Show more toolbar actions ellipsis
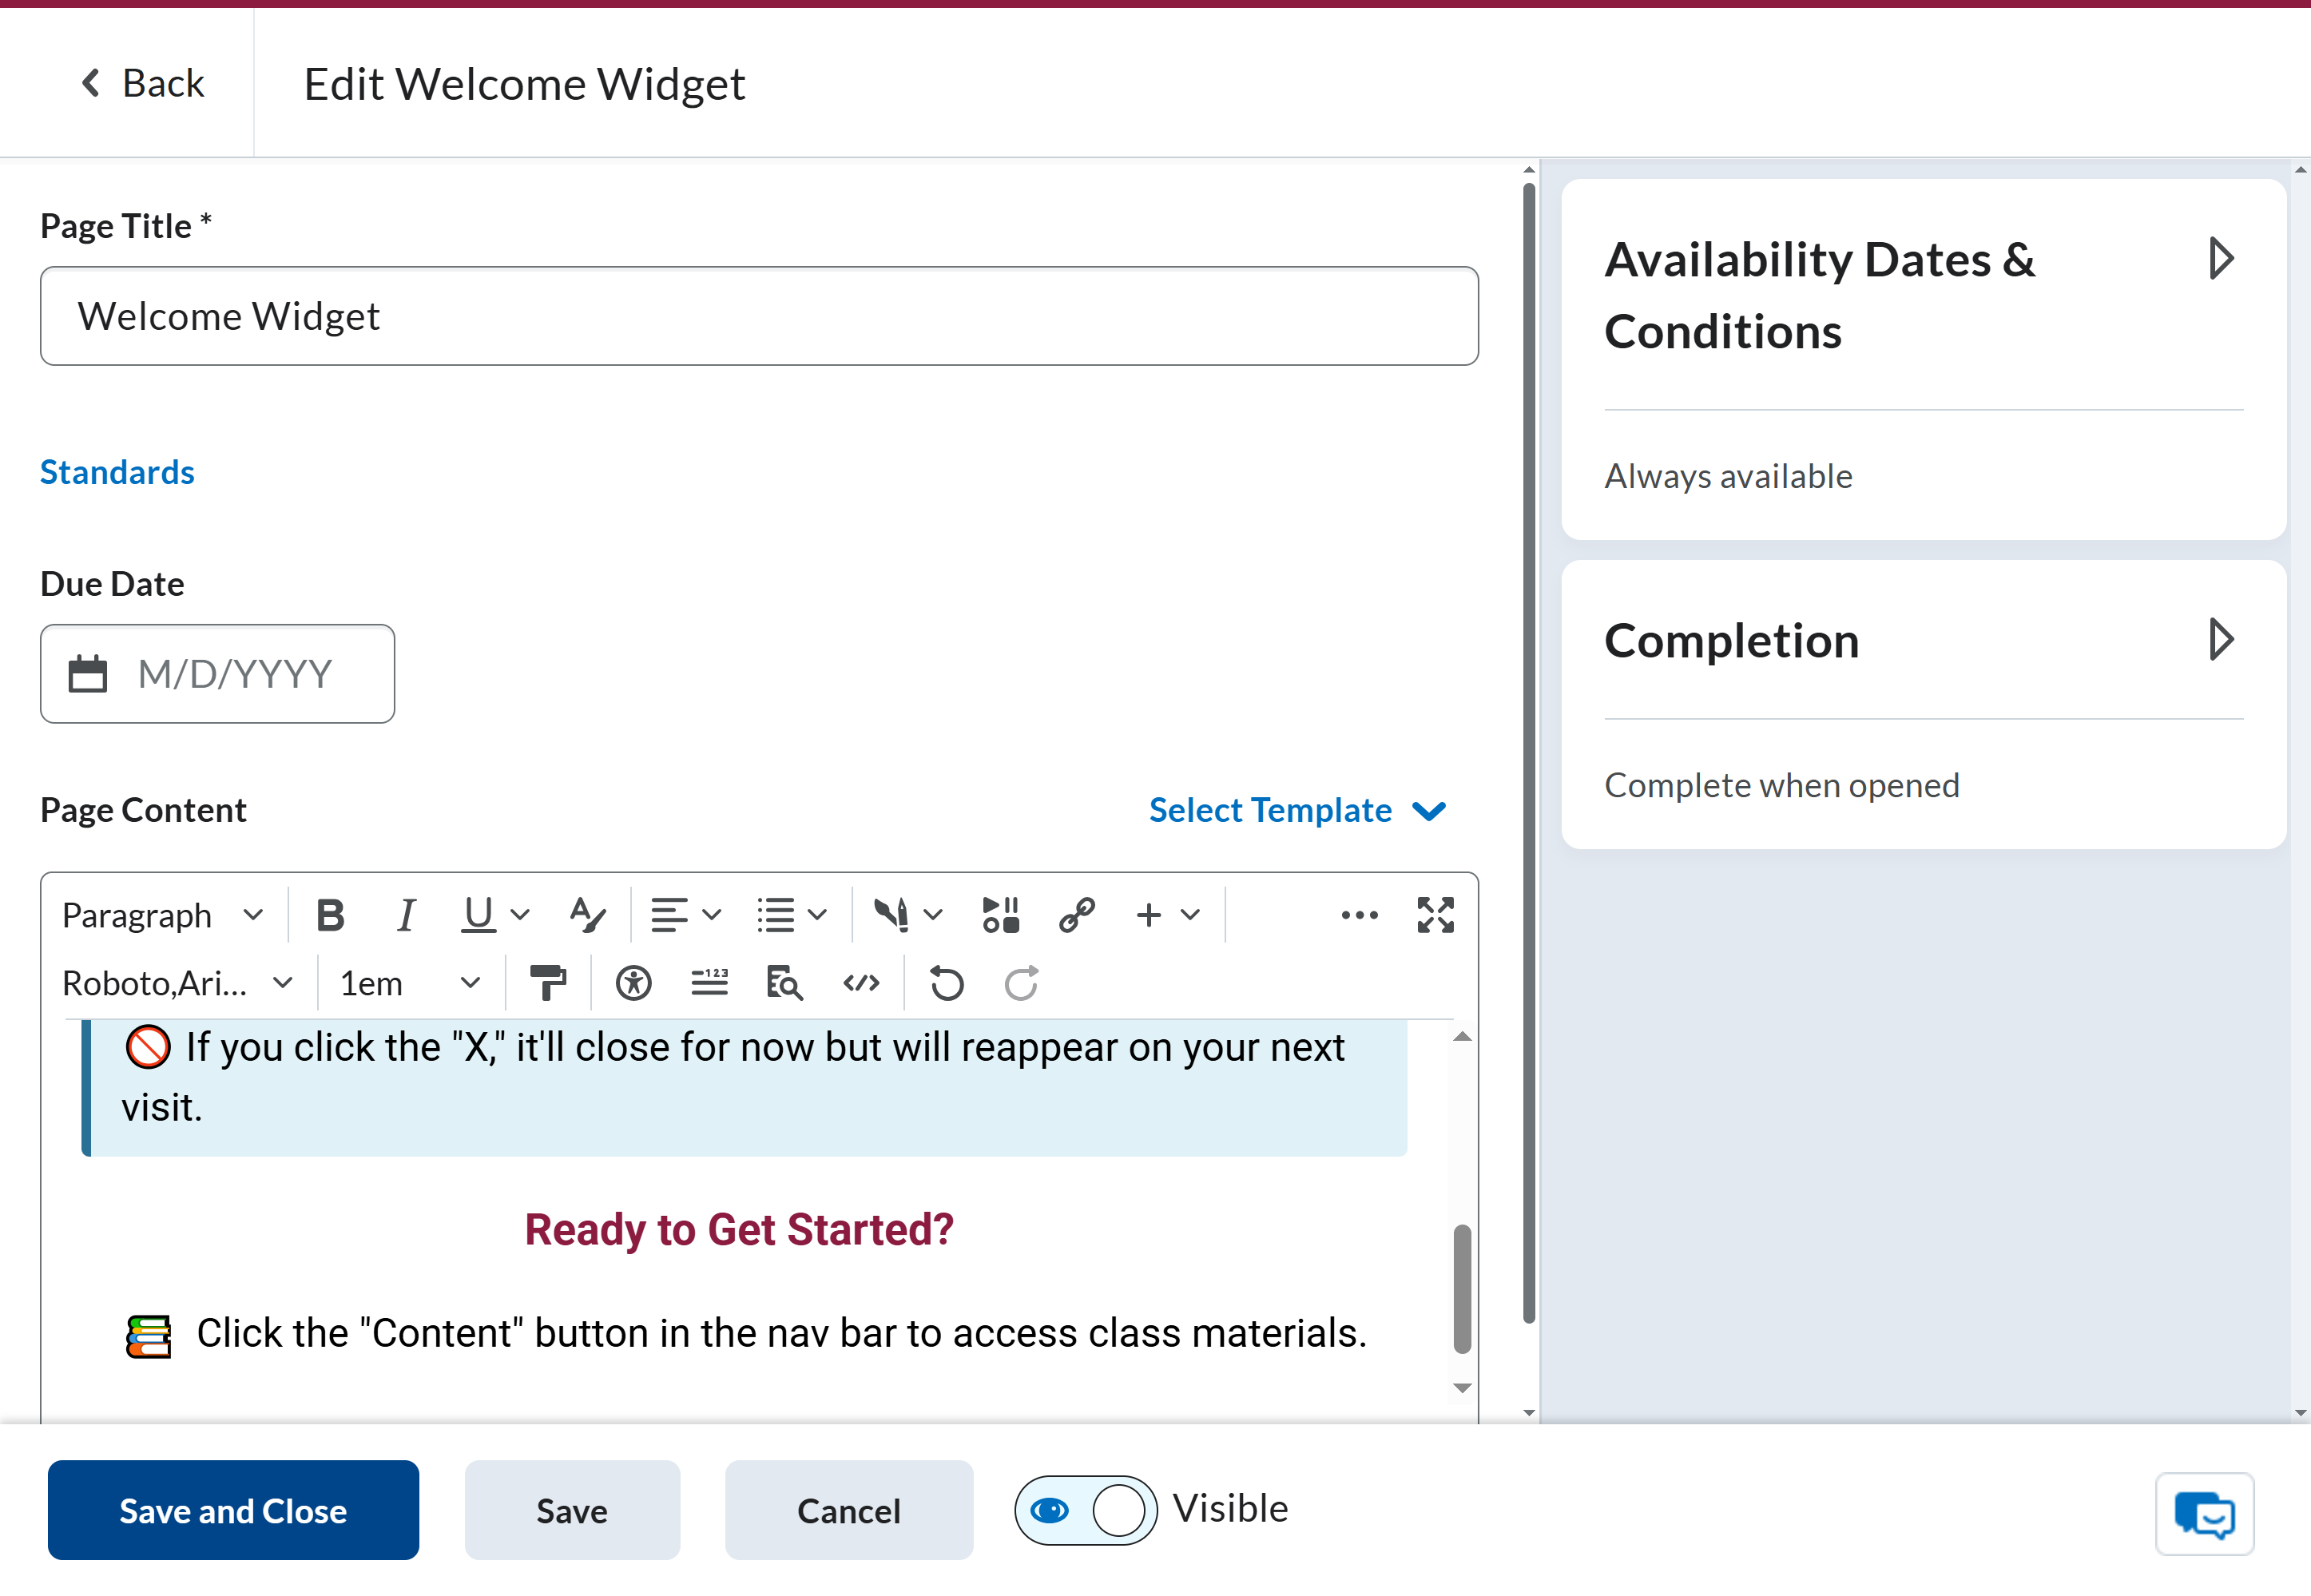The height and width of the screenshot is (1596, 2311). pyautogui.click(x=1359, y=915)
